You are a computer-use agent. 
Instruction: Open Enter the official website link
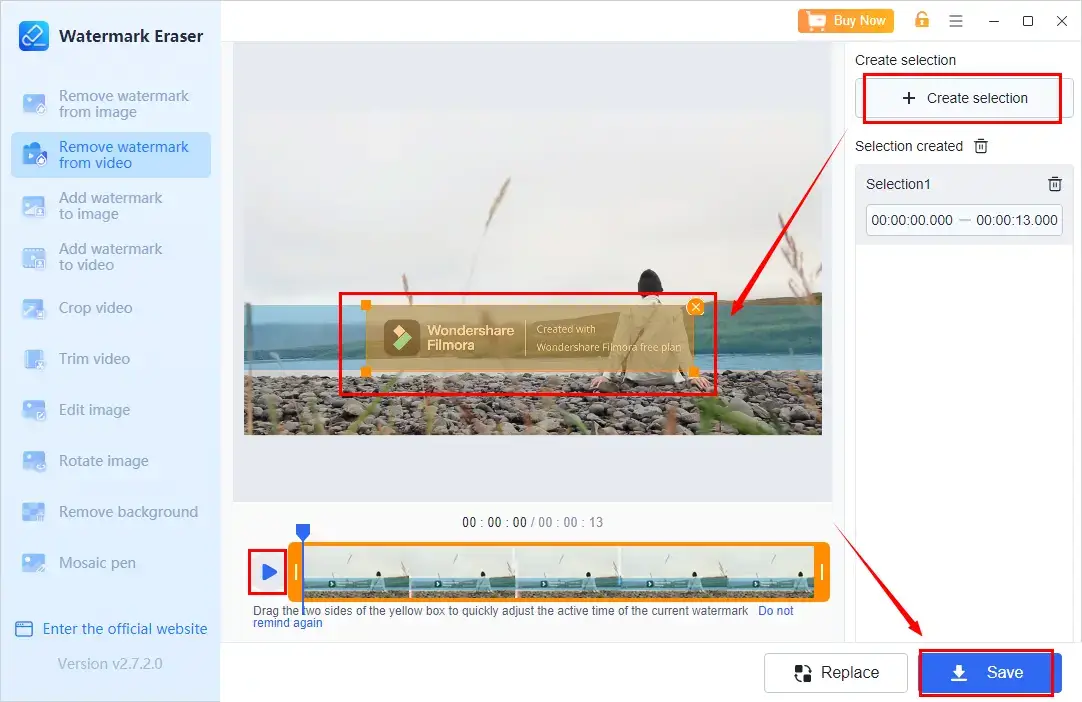[111, 629]
